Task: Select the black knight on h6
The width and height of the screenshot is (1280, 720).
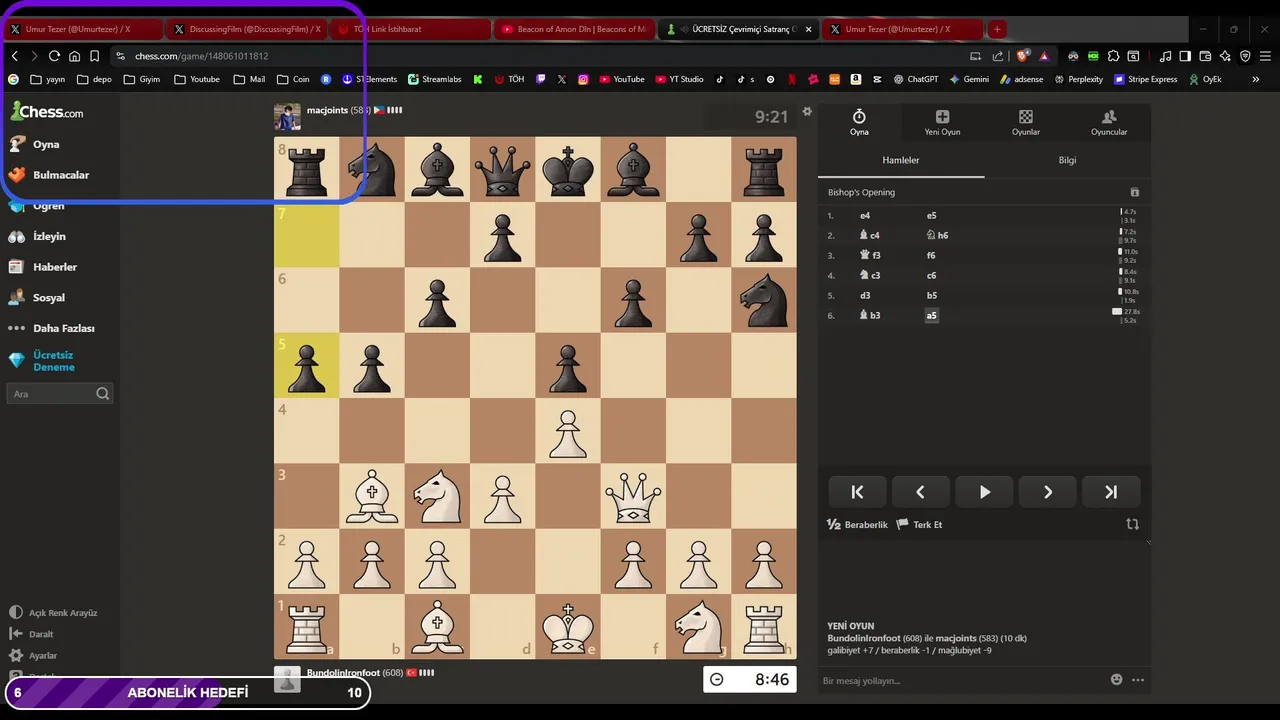Action: (763, 300)
